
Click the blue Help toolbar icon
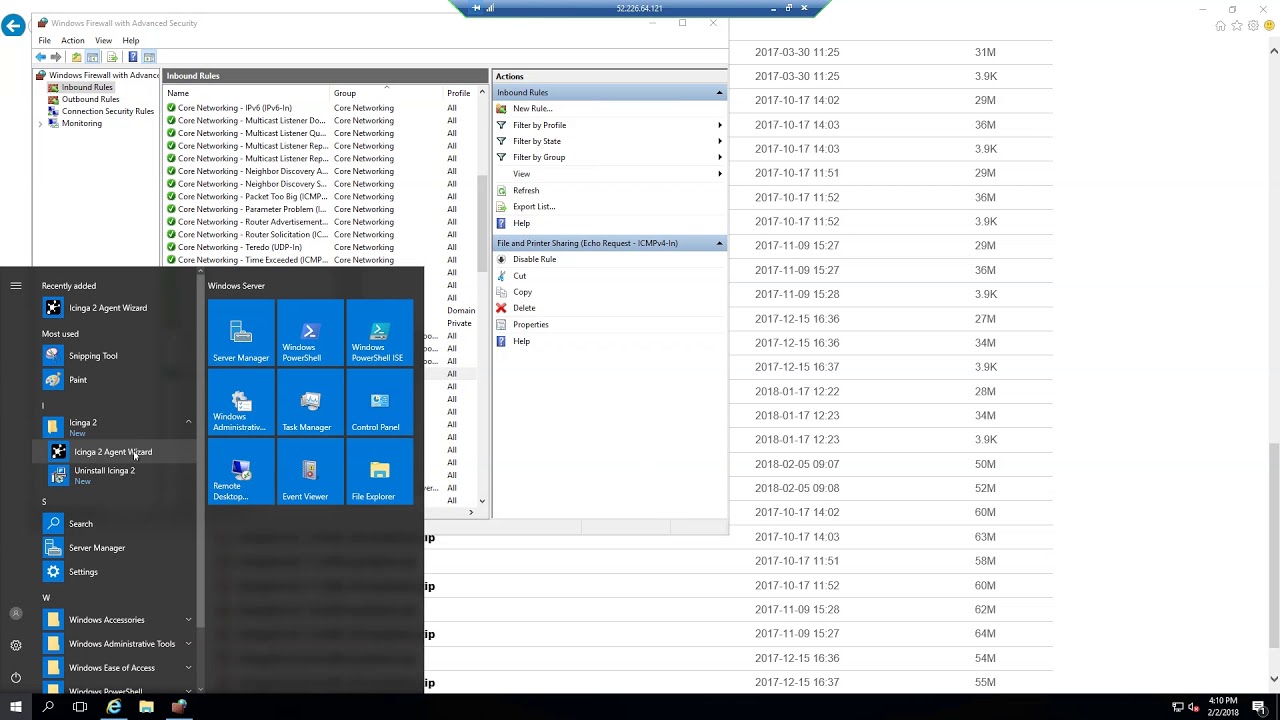[132, 57]
